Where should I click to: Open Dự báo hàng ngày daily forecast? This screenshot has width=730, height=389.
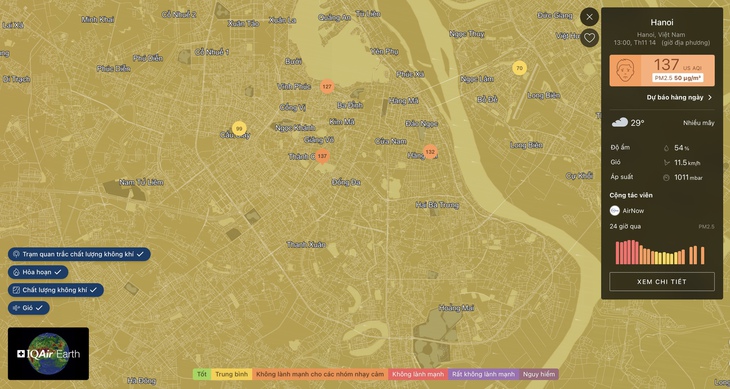[x=679, y=98]
